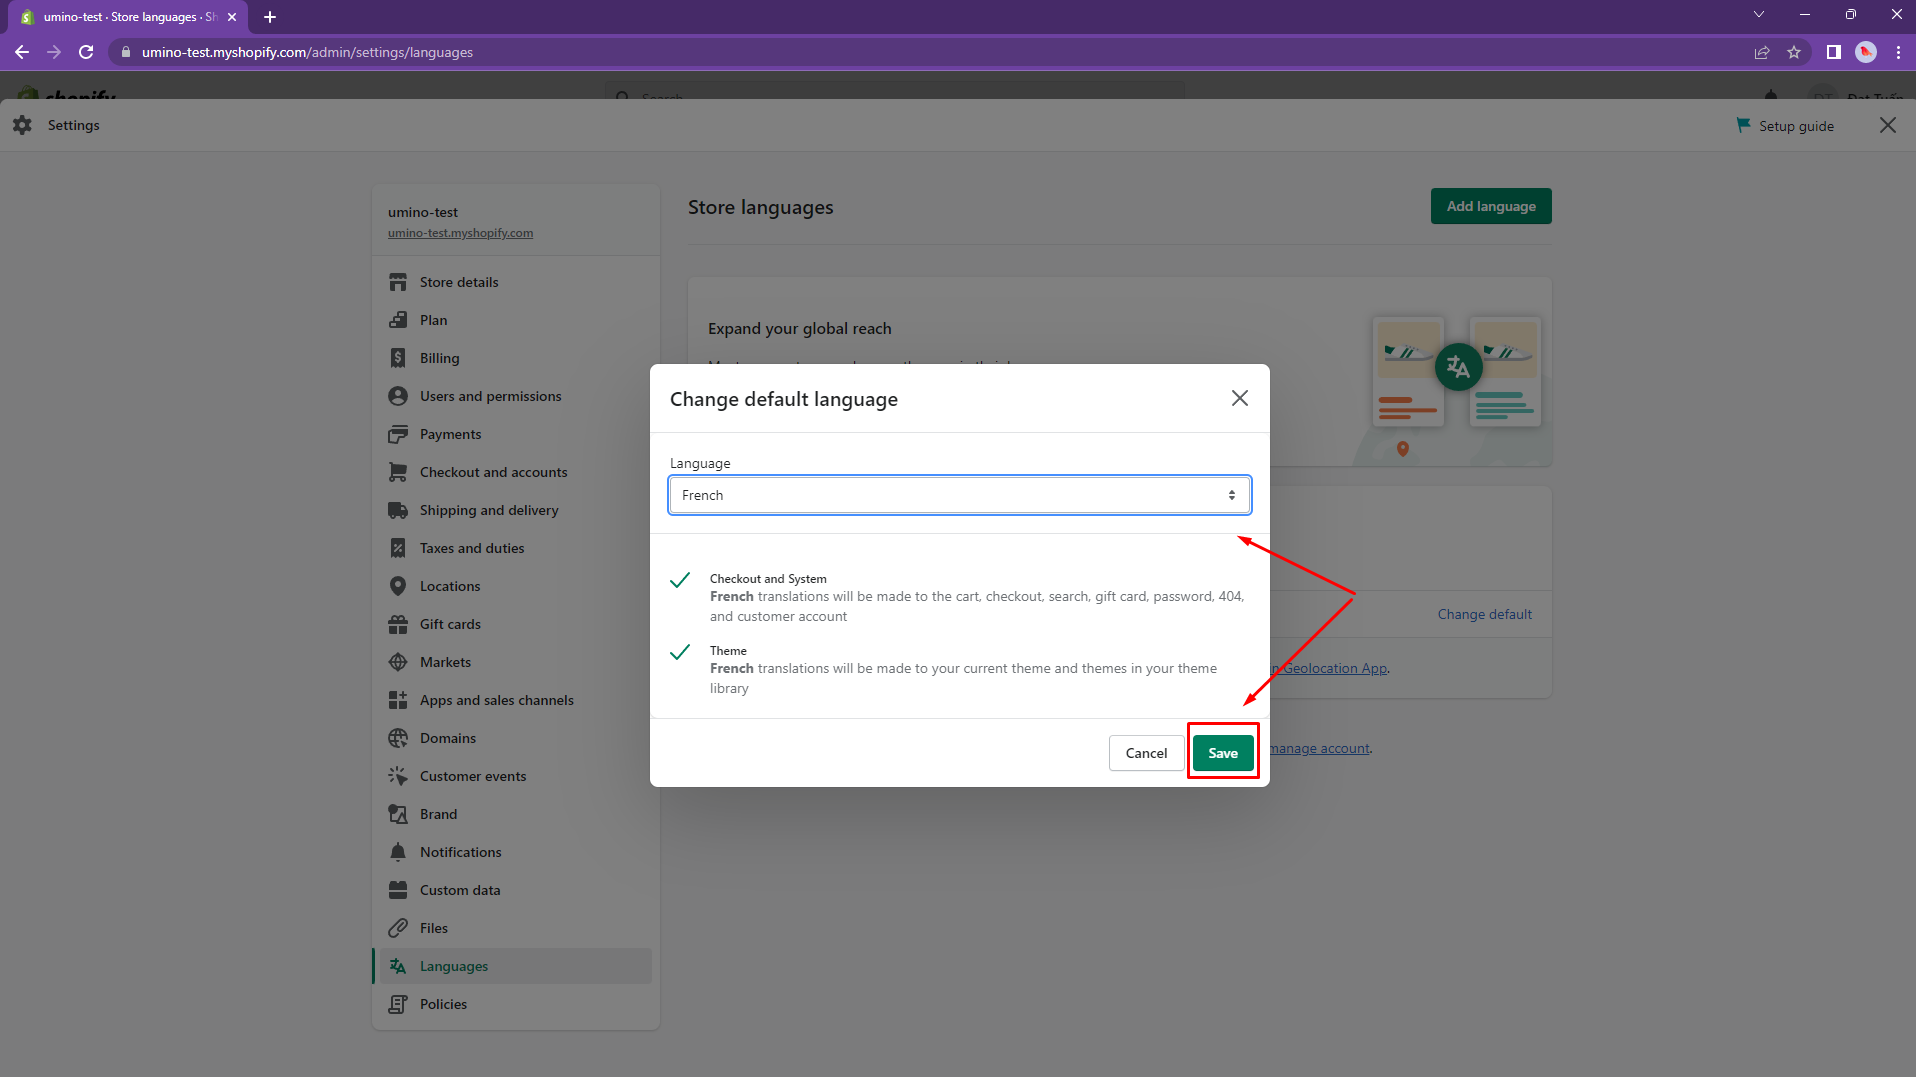Click the Save button in dialog

tap(1222, 753)
